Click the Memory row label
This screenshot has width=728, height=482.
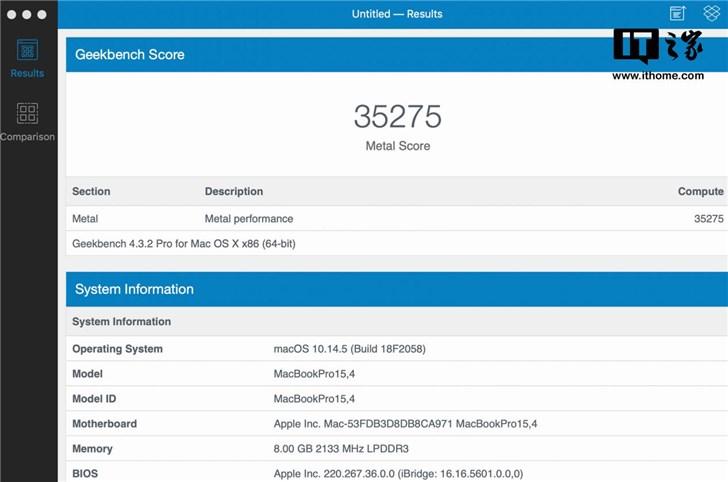[x=92, y=449]
